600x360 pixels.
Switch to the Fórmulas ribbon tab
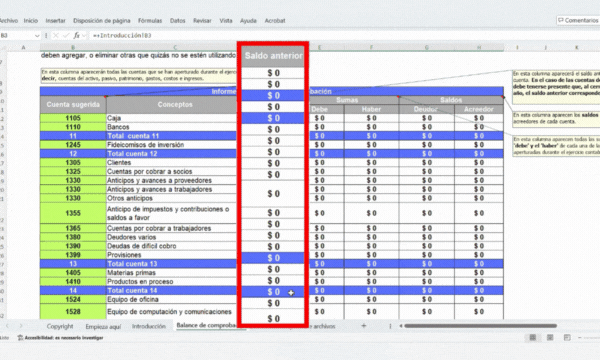[x=150, y=21]
